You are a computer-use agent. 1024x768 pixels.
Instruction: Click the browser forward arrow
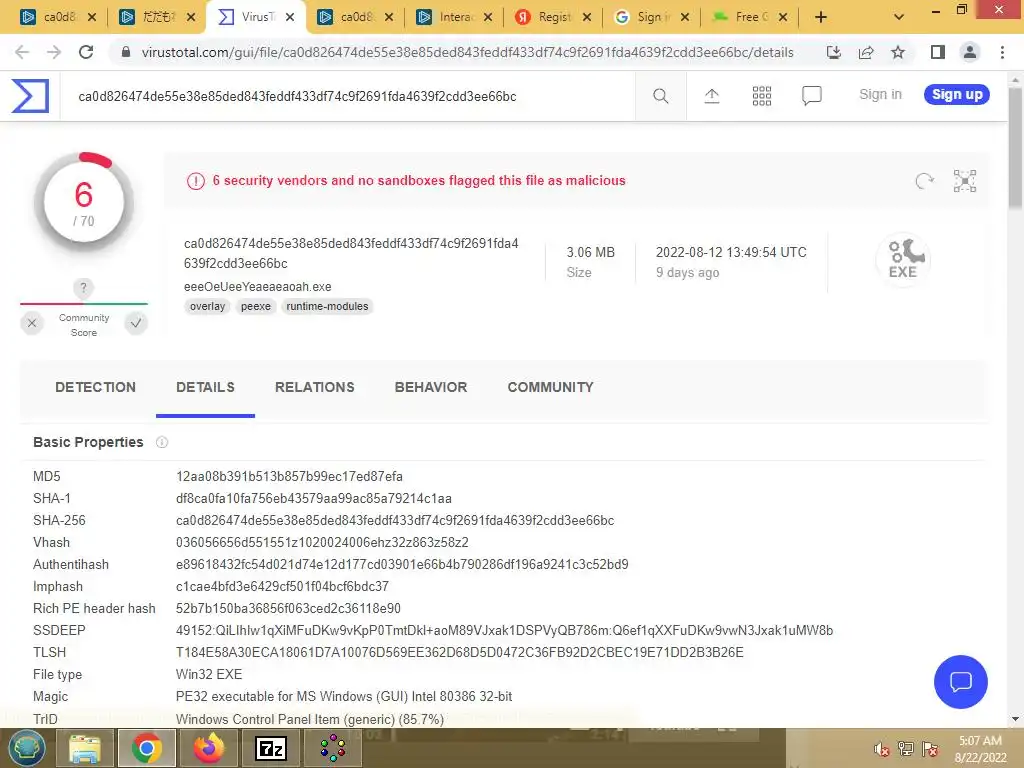[54, 52]
